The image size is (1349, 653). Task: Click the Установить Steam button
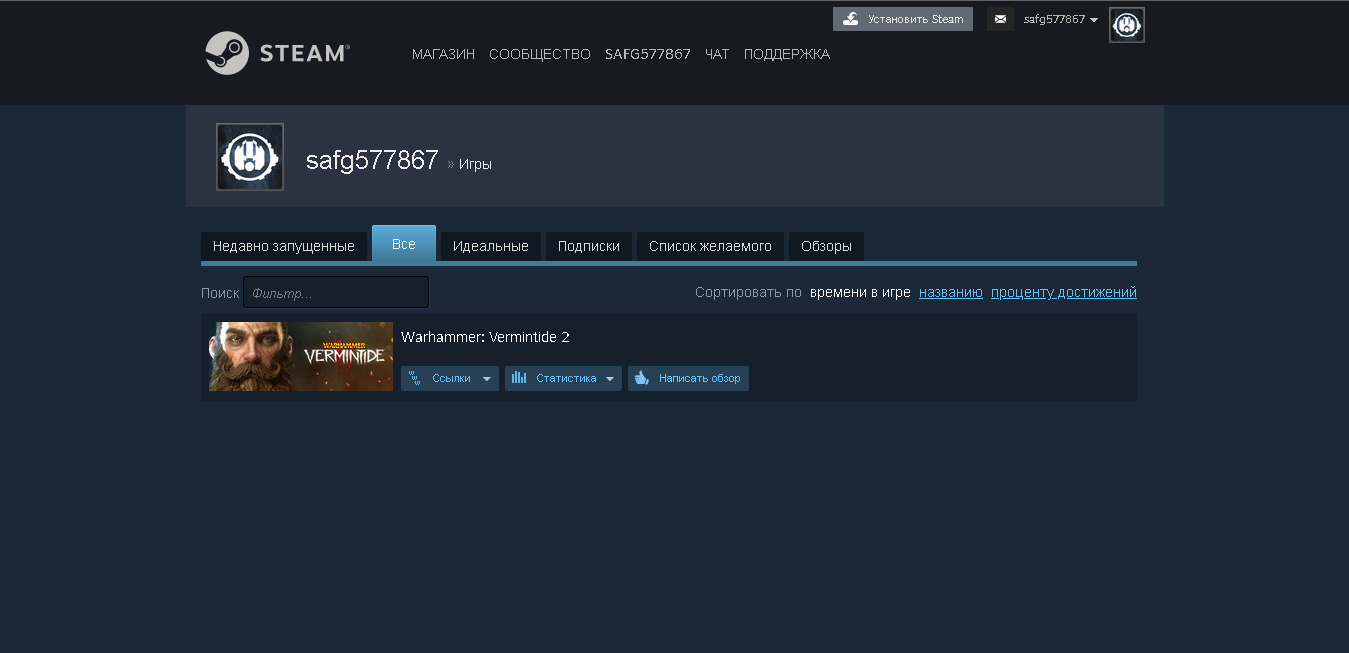(903, 19)
